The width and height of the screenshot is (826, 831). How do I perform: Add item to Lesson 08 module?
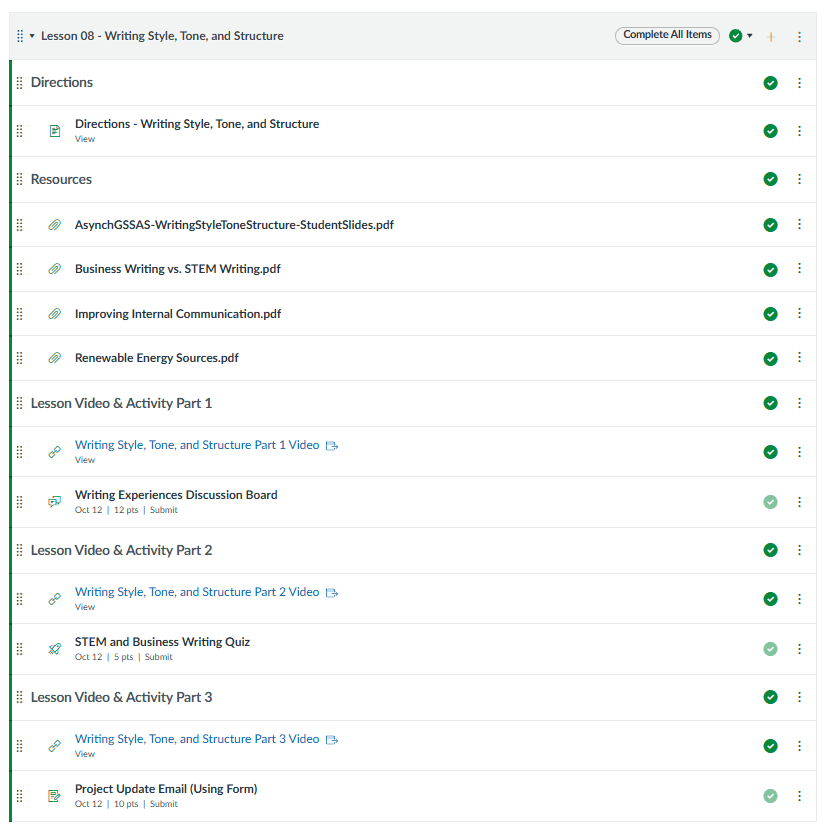pos(771,37)
